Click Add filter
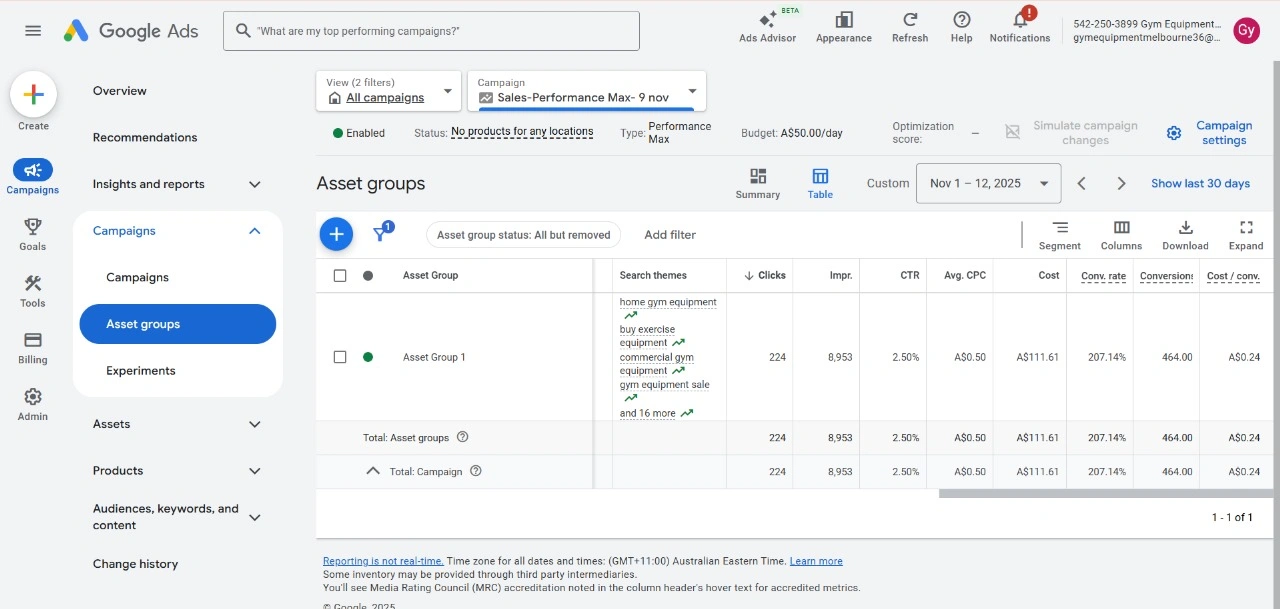The width and height of the screenshot is (1280, 609). pos(670,235)
